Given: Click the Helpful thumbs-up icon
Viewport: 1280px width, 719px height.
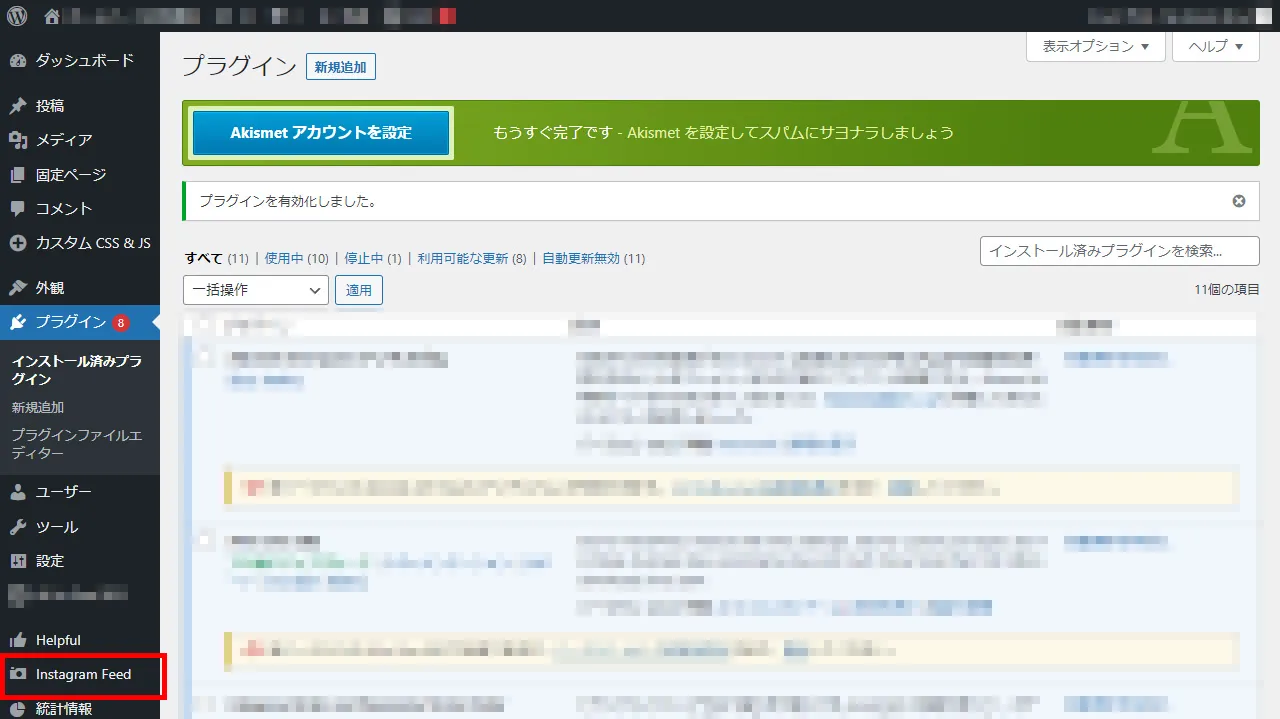Looking at the screenshot, I should (x=17, y=640).
